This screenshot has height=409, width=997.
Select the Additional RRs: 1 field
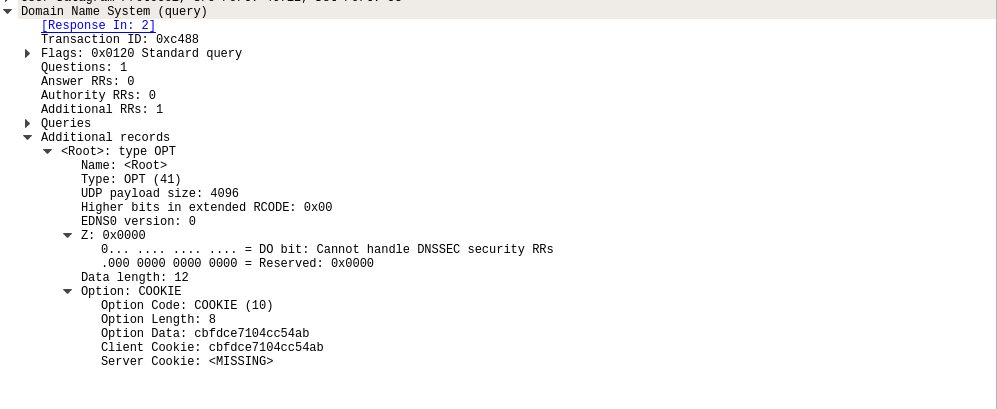click(102, 109)
